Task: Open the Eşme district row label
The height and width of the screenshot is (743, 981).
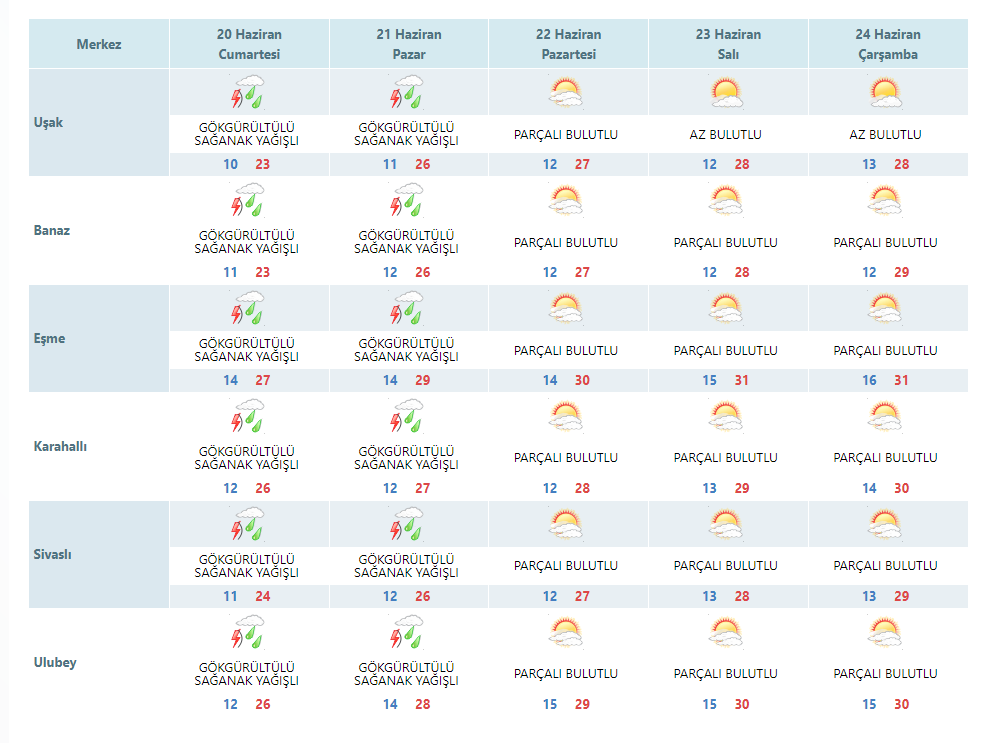Action: [49, 338]
